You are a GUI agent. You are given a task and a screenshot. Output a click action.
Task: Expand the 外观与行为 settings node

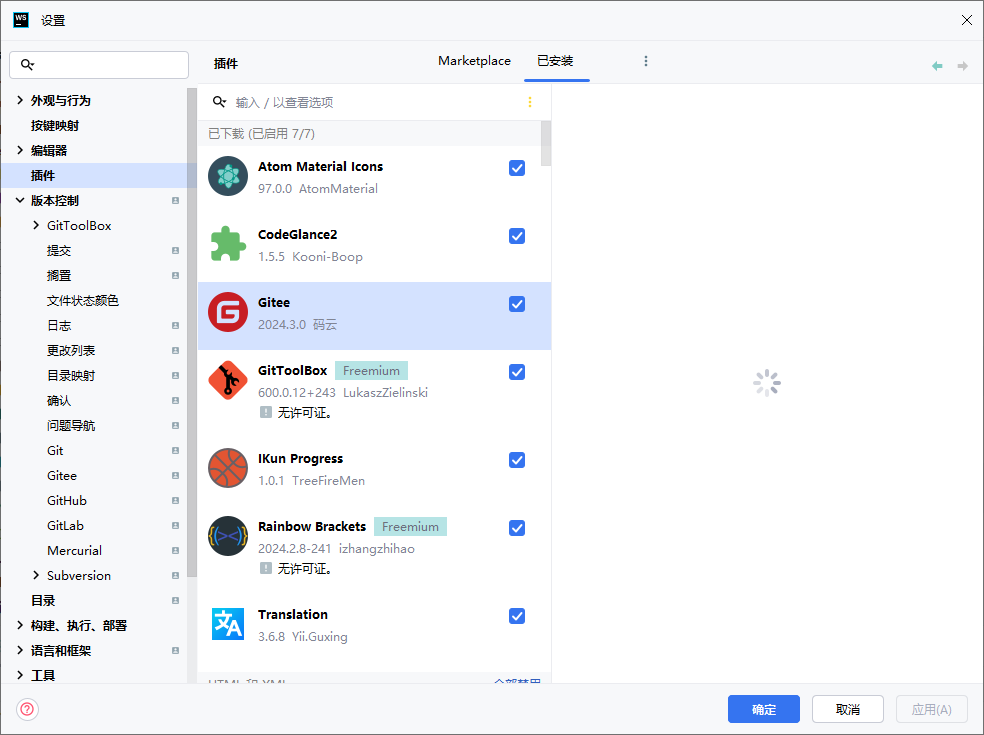coord(20,100)
